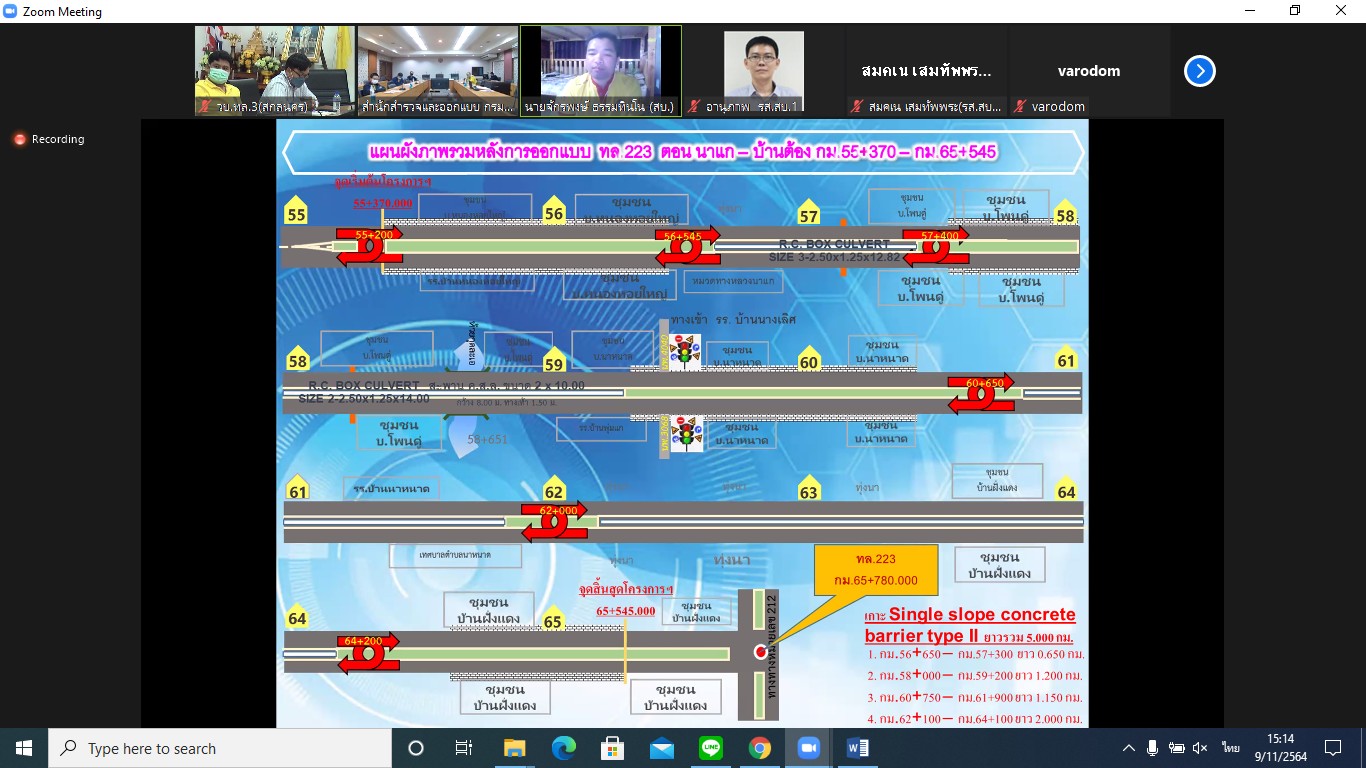
Task: Open LINE from the taskbar
Action: (711, 748)
